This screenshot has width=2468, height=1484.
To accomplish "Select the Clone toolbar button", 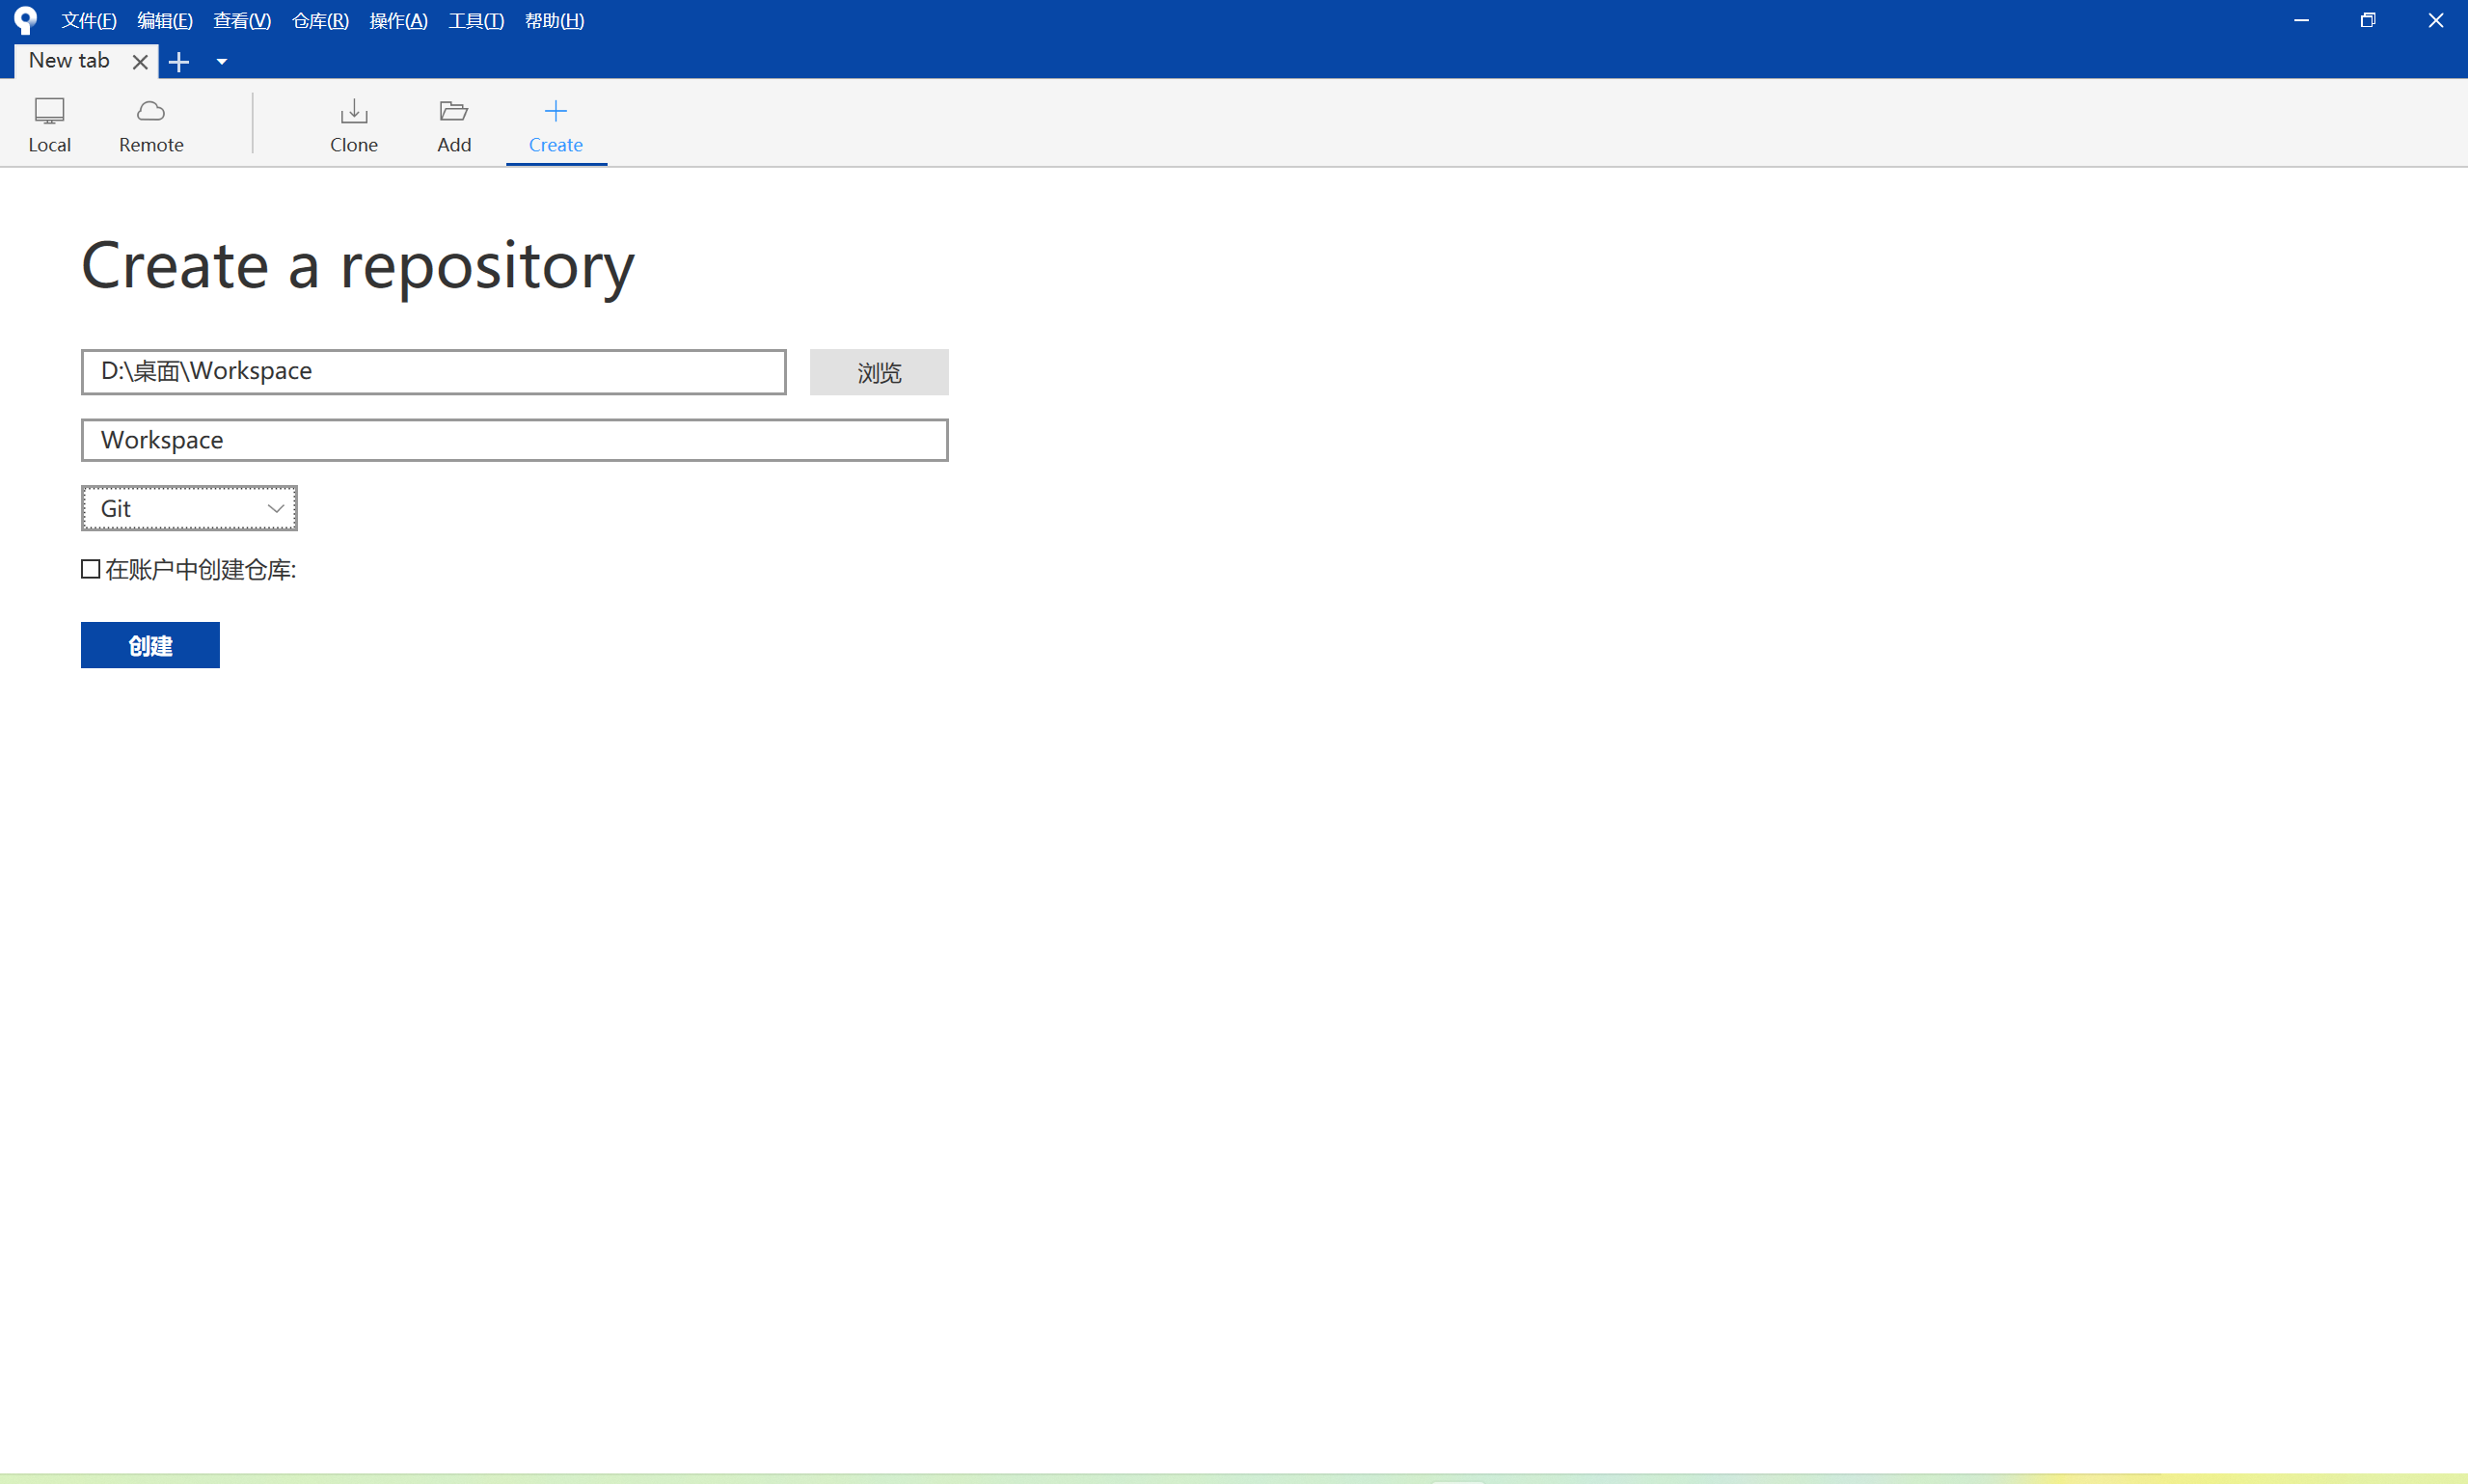I will click(354, 125).
